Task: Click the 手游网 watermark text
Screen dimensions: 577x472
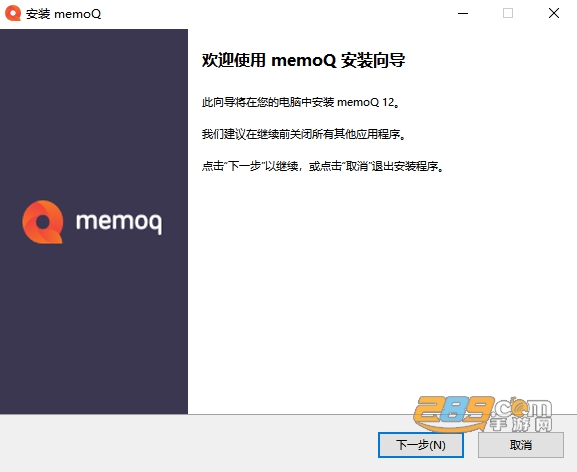Action: tap(521, 424)
